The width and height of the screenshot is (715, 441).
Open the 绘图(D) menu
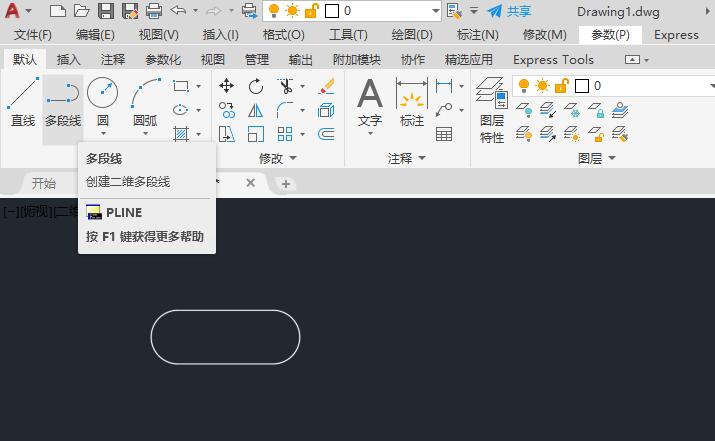[x=412, y=35]
